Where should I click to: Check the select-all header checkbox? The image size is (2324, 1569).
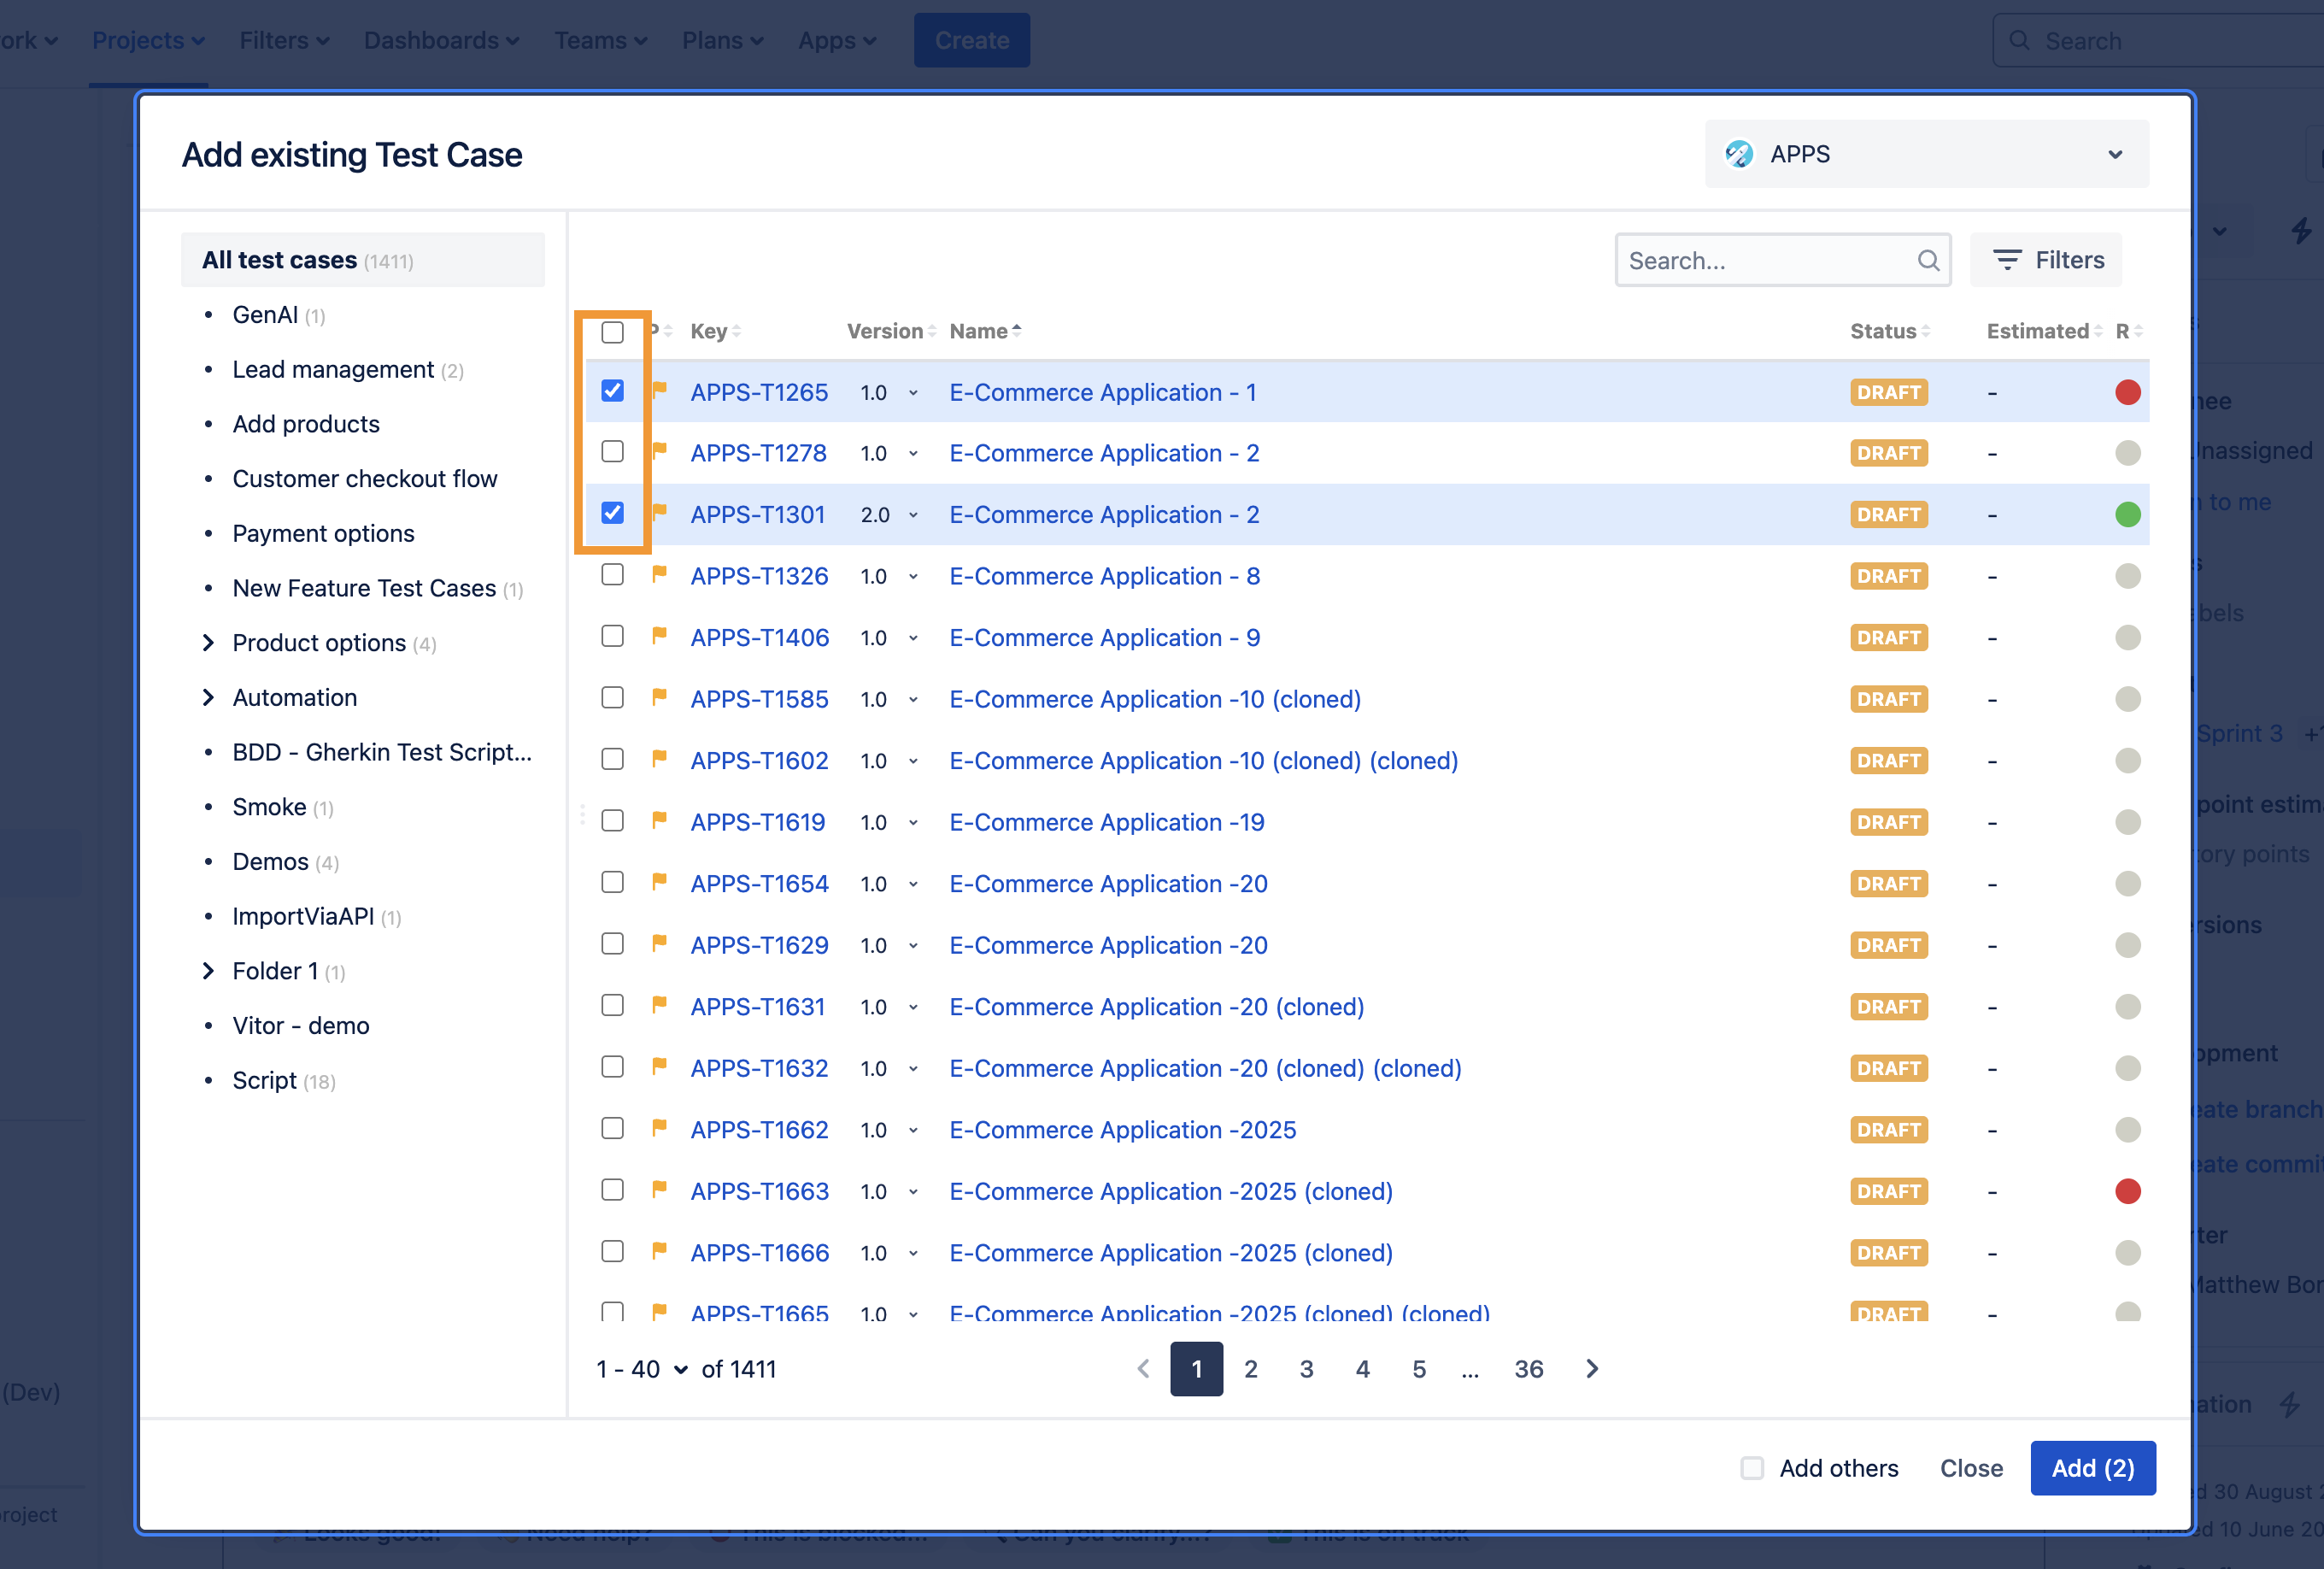(612, 332)
